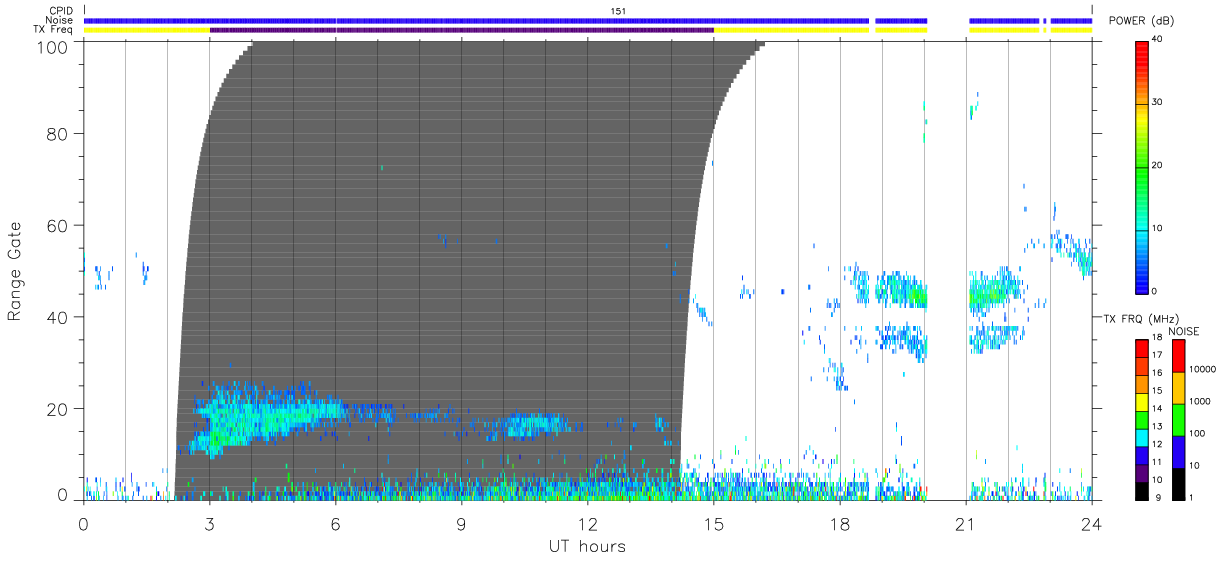
Task: Click the TX FRQ (MHz) colorbar
Action: pos(1142,418)
